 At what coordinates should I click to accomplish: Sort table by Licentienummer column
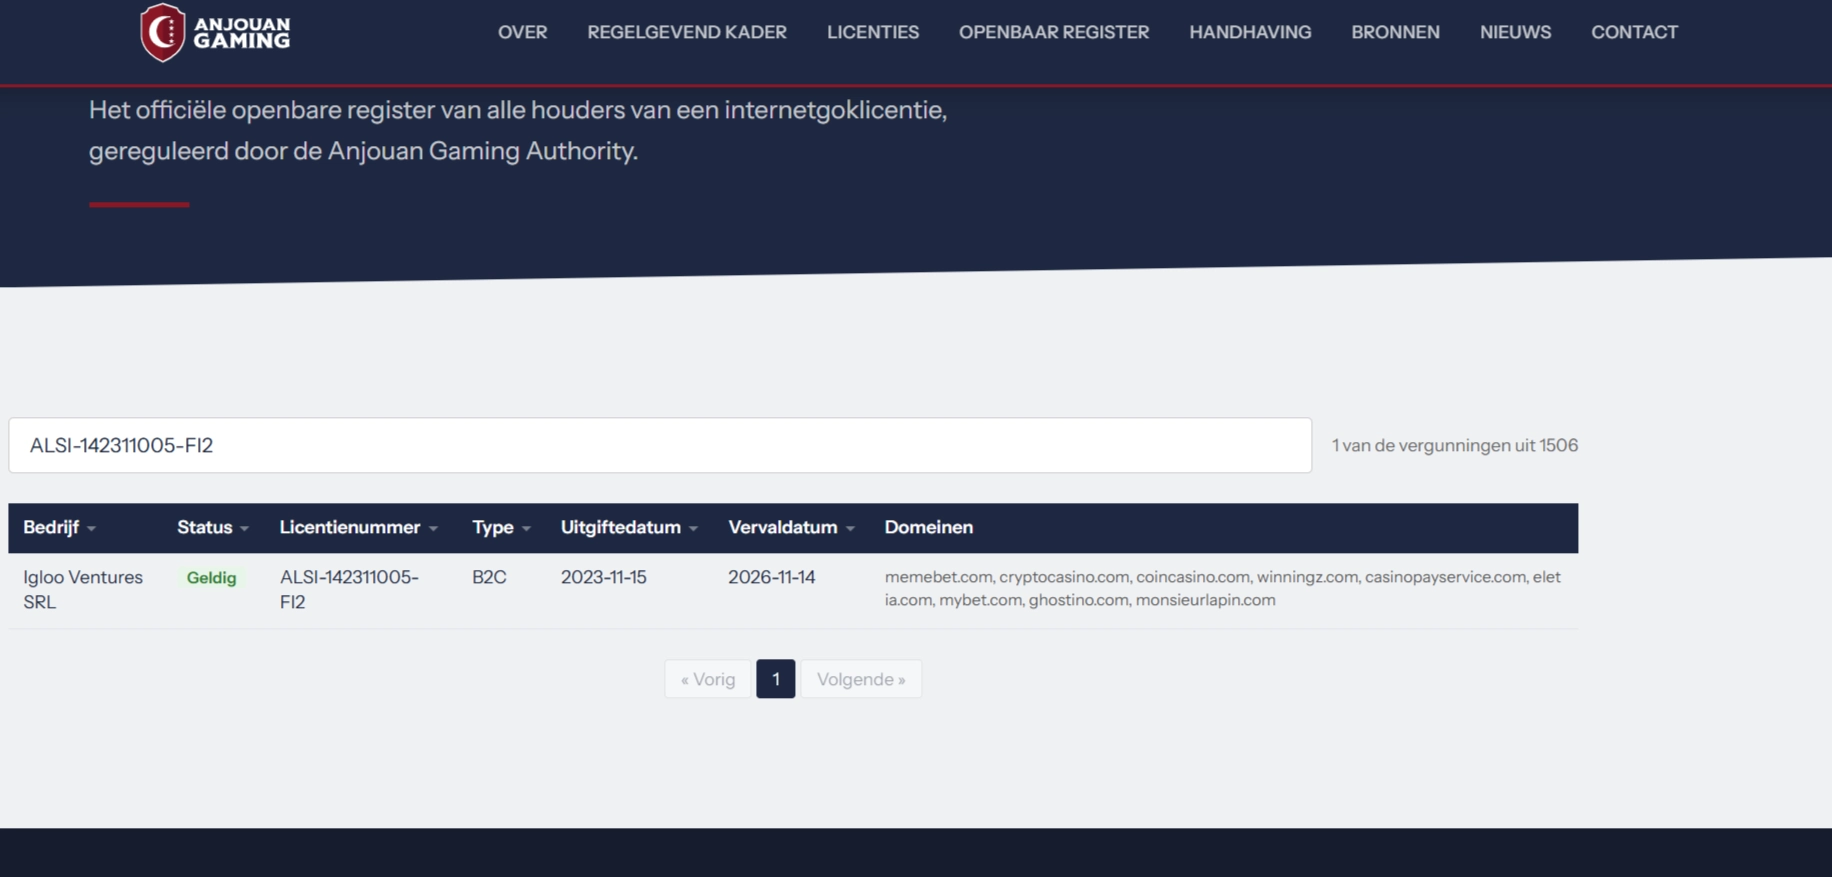358,527
